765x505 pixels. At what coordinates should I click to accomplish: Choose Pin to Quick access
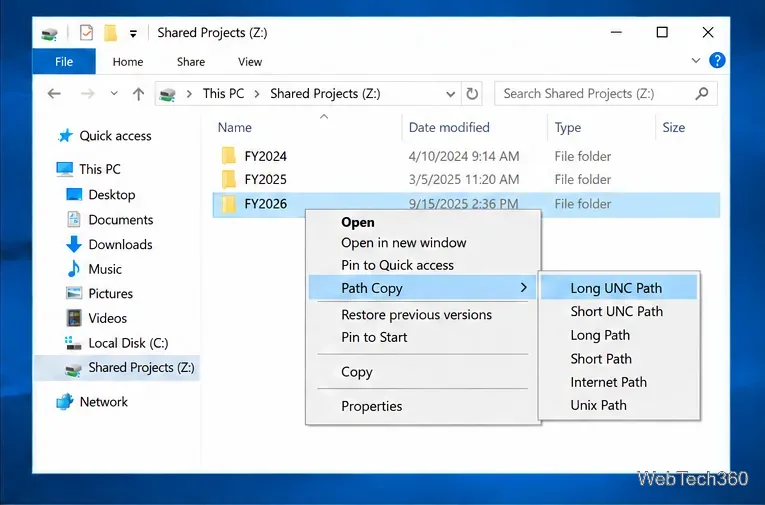pyautogui.click(x=397, y=265)
